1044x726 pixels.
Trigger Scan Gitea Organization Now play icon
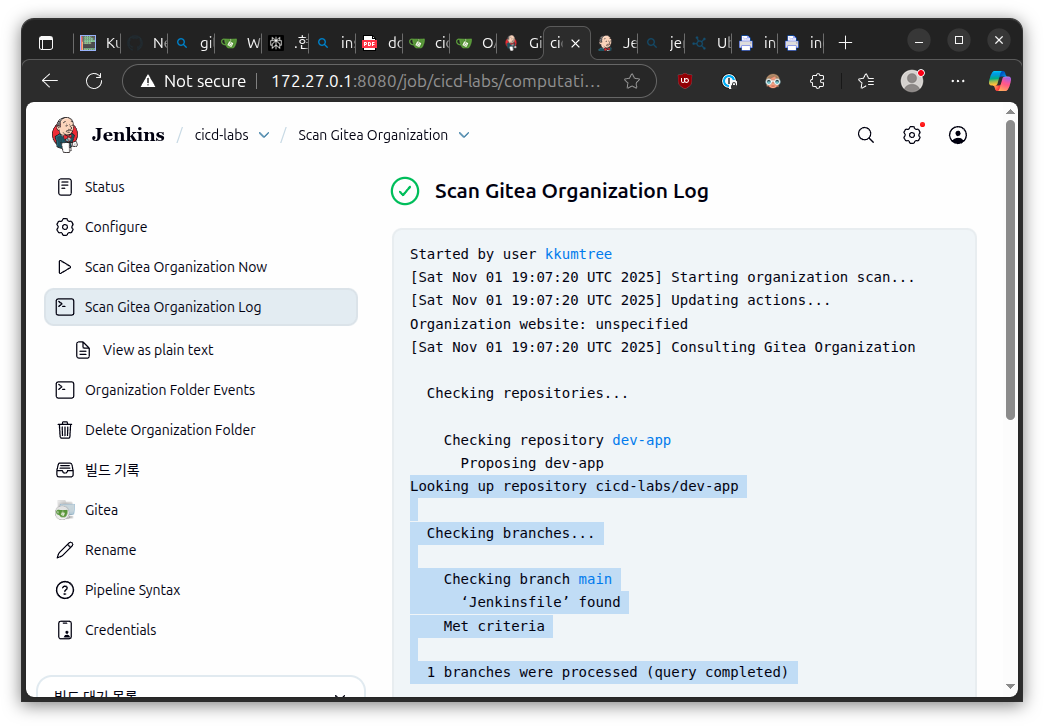65,267
